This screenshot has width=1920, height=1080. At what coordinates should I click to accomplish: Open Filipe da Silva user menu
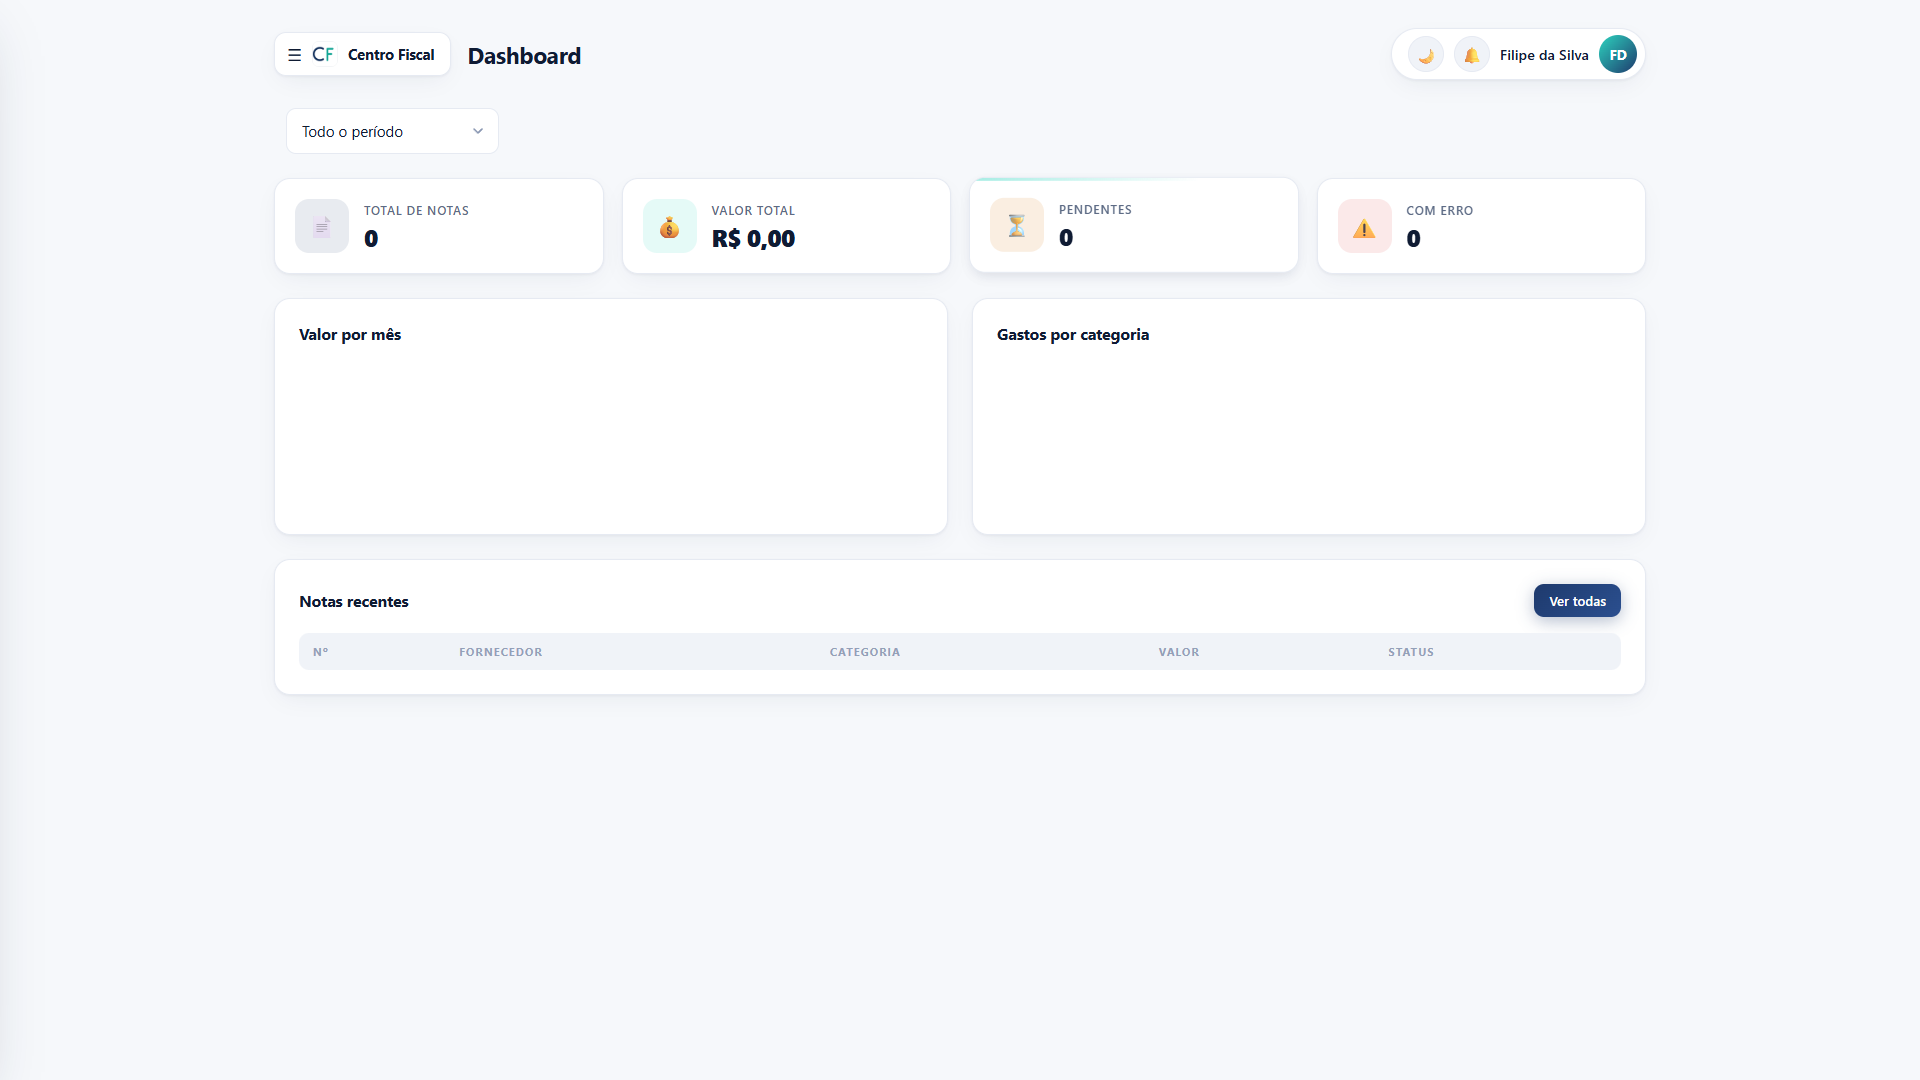click(1543, 55)
